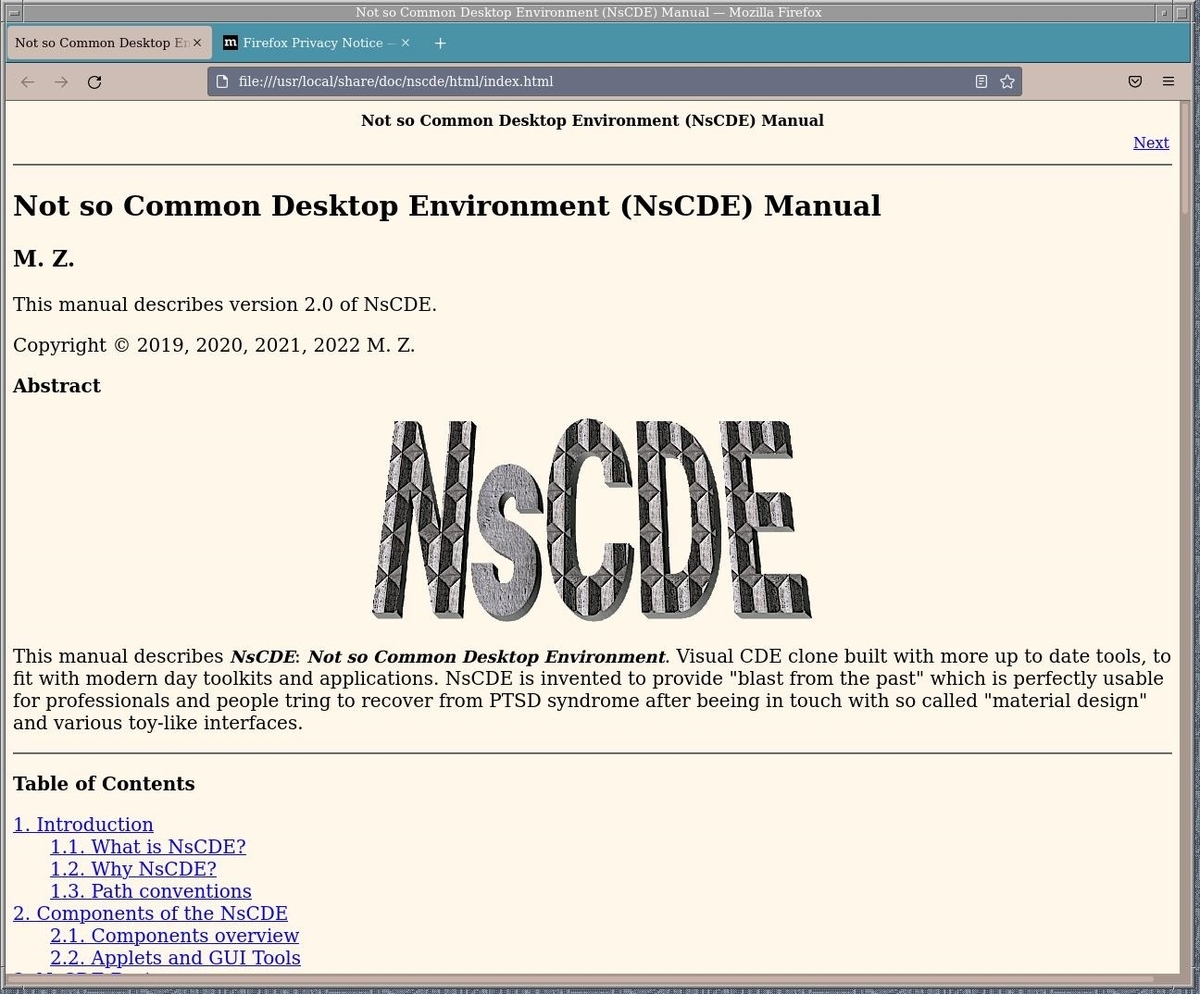Open section 1.3. Path conventions
The width and height of the screenshot is (1200, 994).
coord(151,891)
